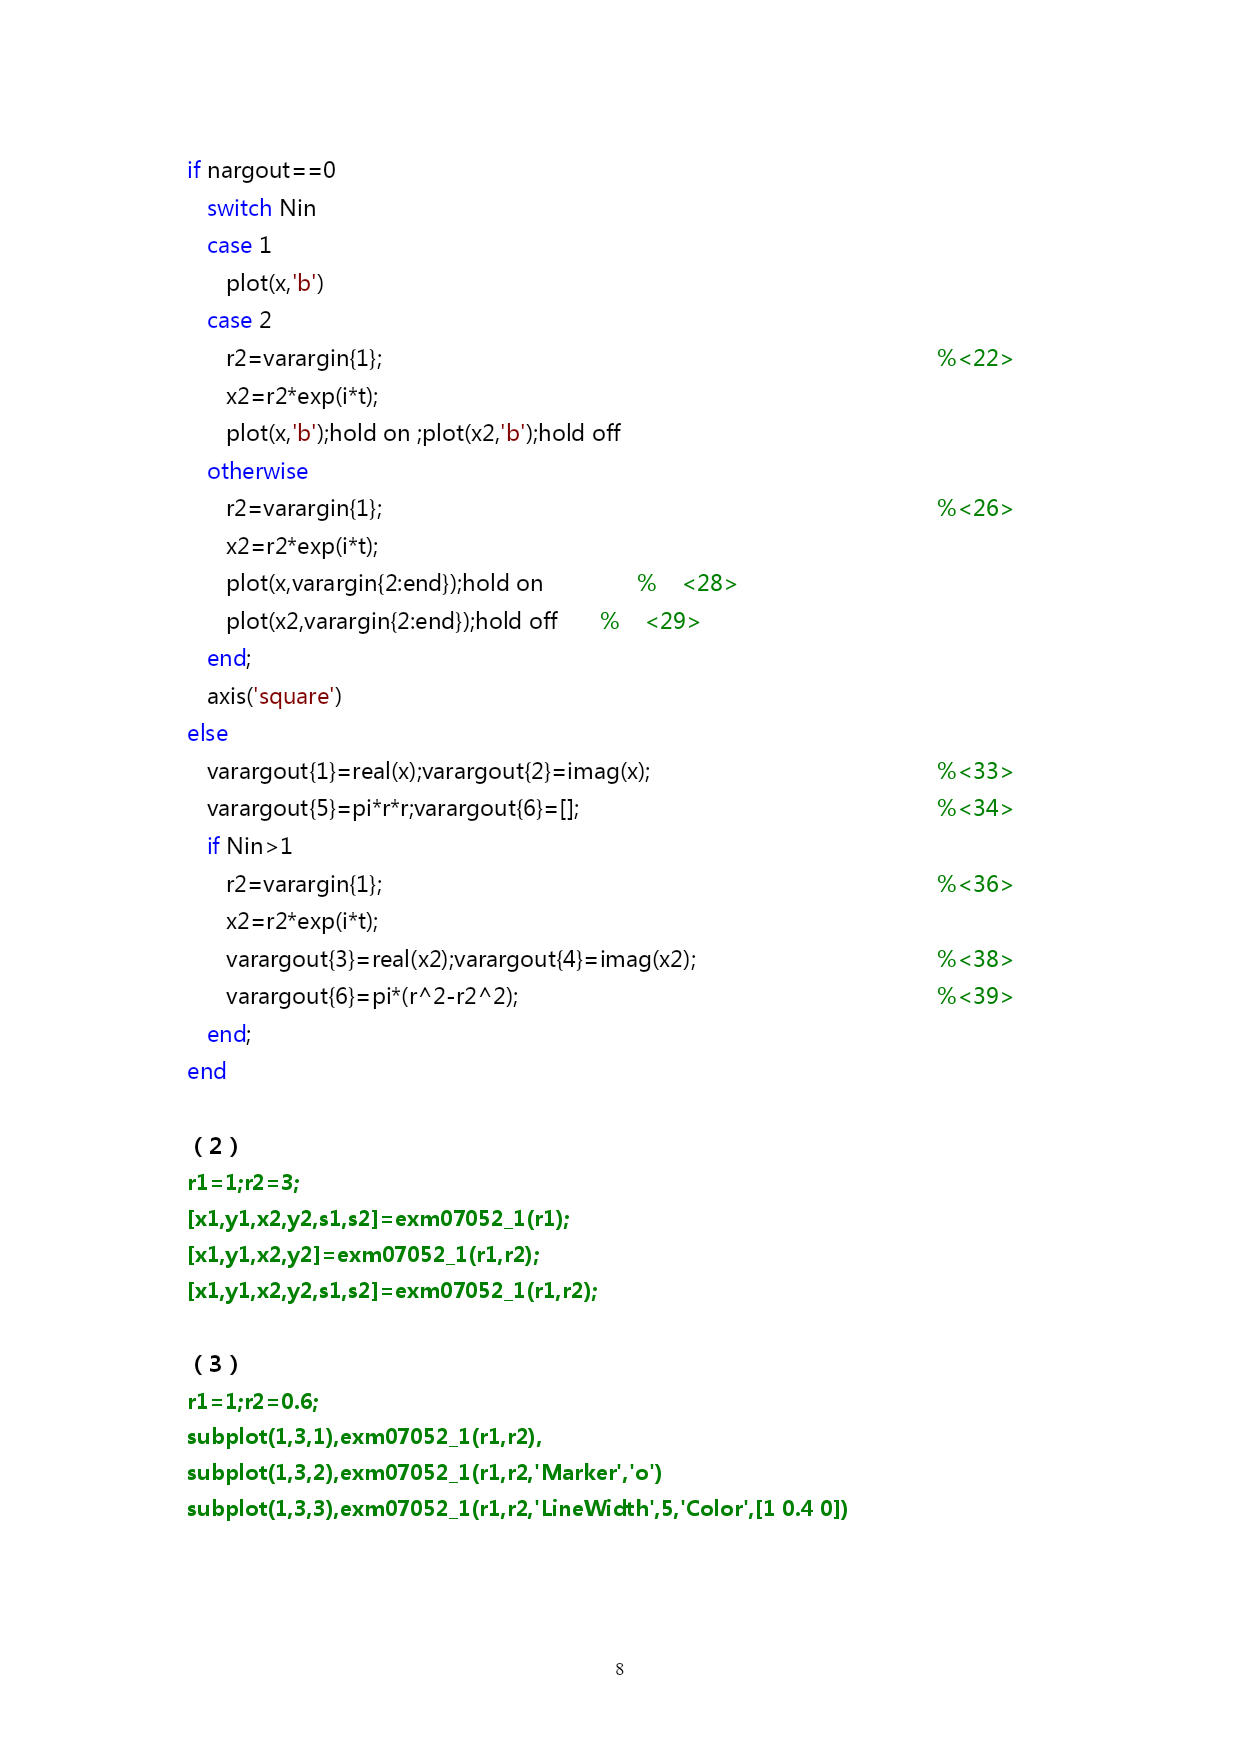Click line varargout{3}=real(x2);varargout{4}=imag(x2);
Image resolution: width=1241 pixels, height=1755 pixels.
click(461, 960)
